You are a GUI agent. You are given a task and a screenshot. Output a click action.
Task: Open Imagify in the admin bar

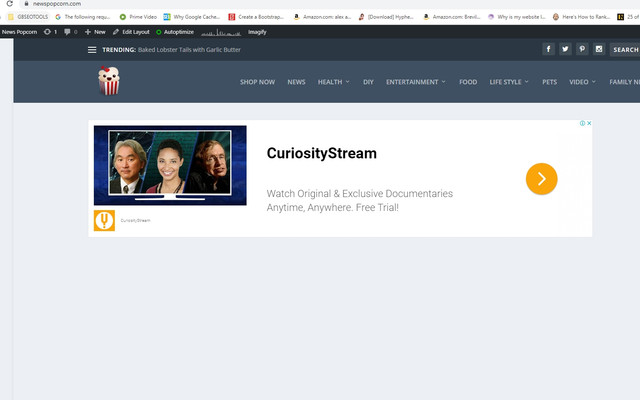257,32
